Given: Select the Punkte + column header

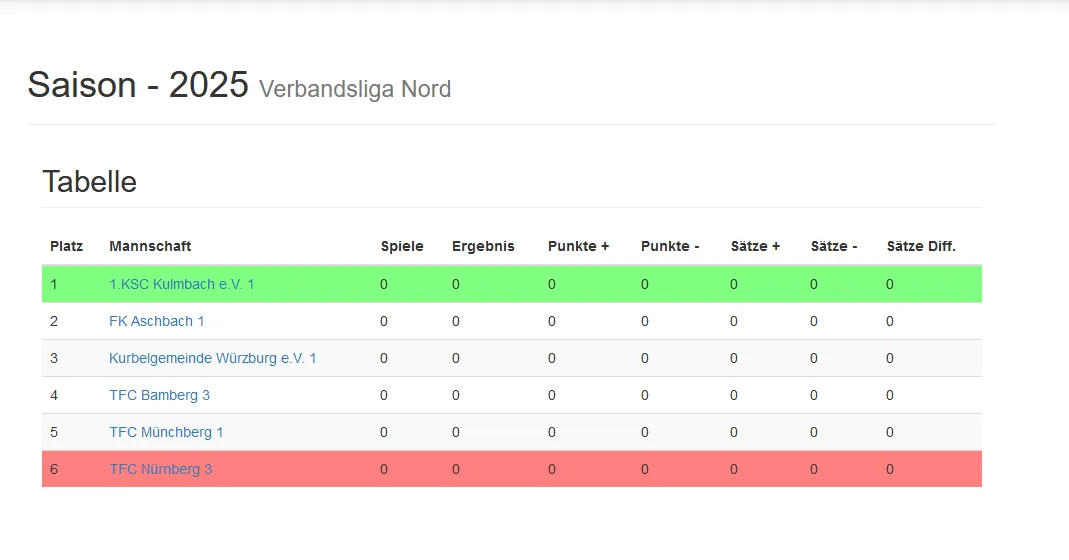Looking at the screenshot, I should tap(578, 246).
